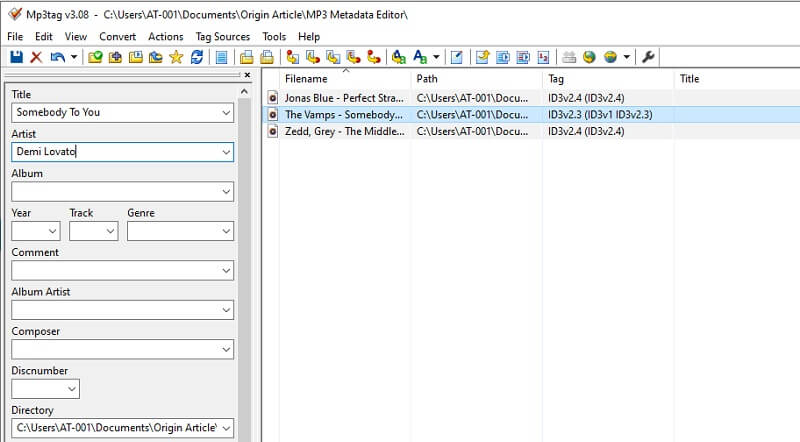
Task: Click the blue Undo arrow icon
Action: pyautogui.click(x=57, y=57)
